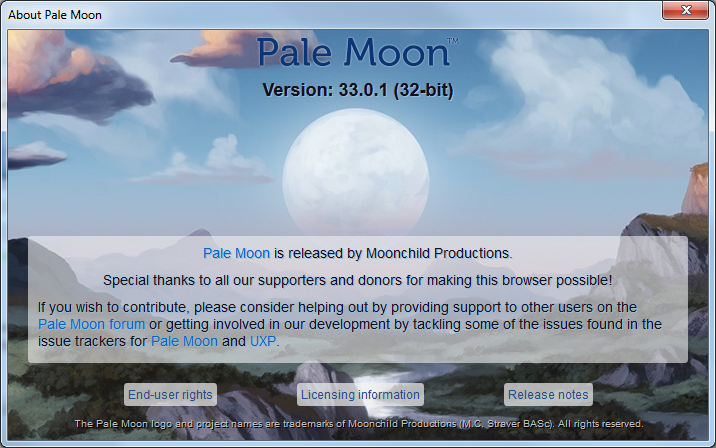Screen dimensions: 716x448
Task: Open Licensing information
Action: [360, 395]
